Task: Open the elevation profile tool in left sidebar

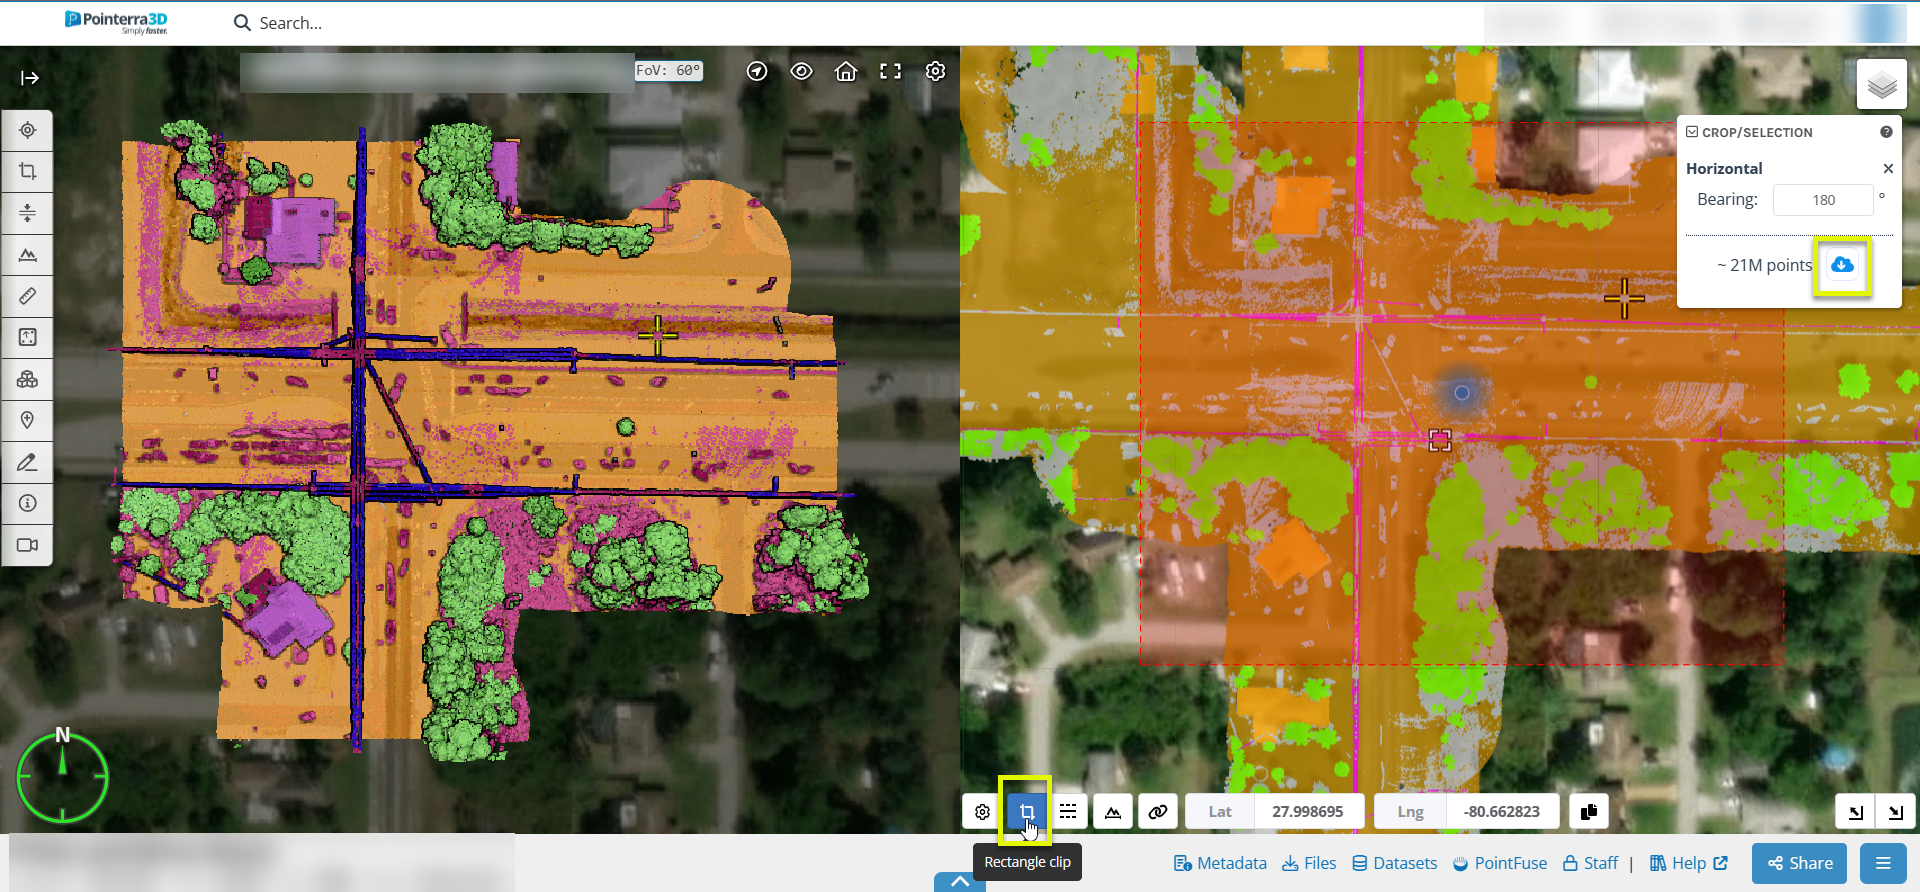Action: [x=27, y=255]
